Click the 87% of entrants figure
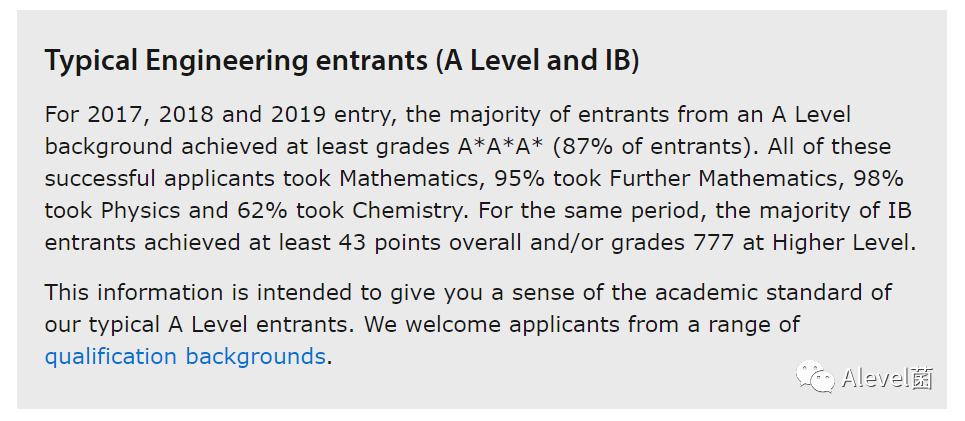 click(619, 147)
